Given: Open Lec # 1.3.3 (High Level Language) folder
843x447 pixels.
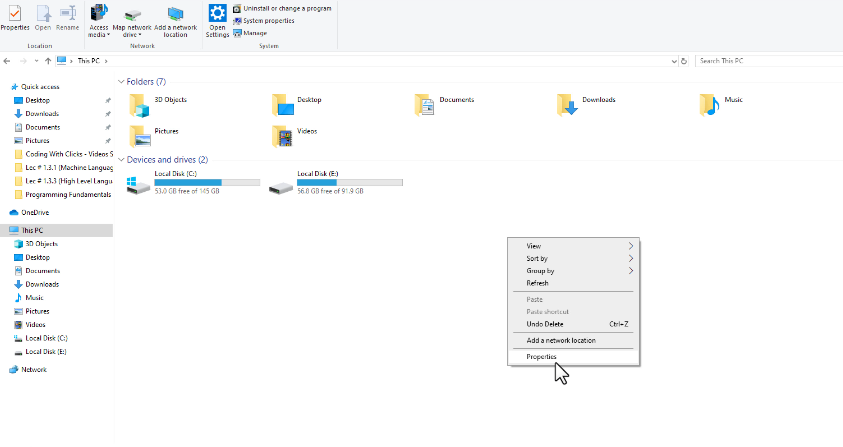Looking at the screenshot, I should tap(63, 181).
